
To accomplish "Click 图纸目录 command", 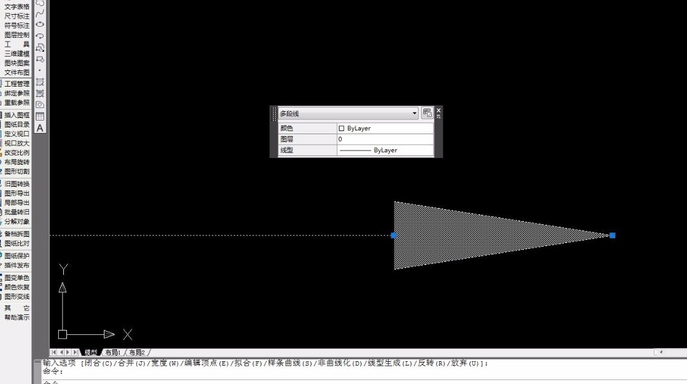I will (16, 124).
